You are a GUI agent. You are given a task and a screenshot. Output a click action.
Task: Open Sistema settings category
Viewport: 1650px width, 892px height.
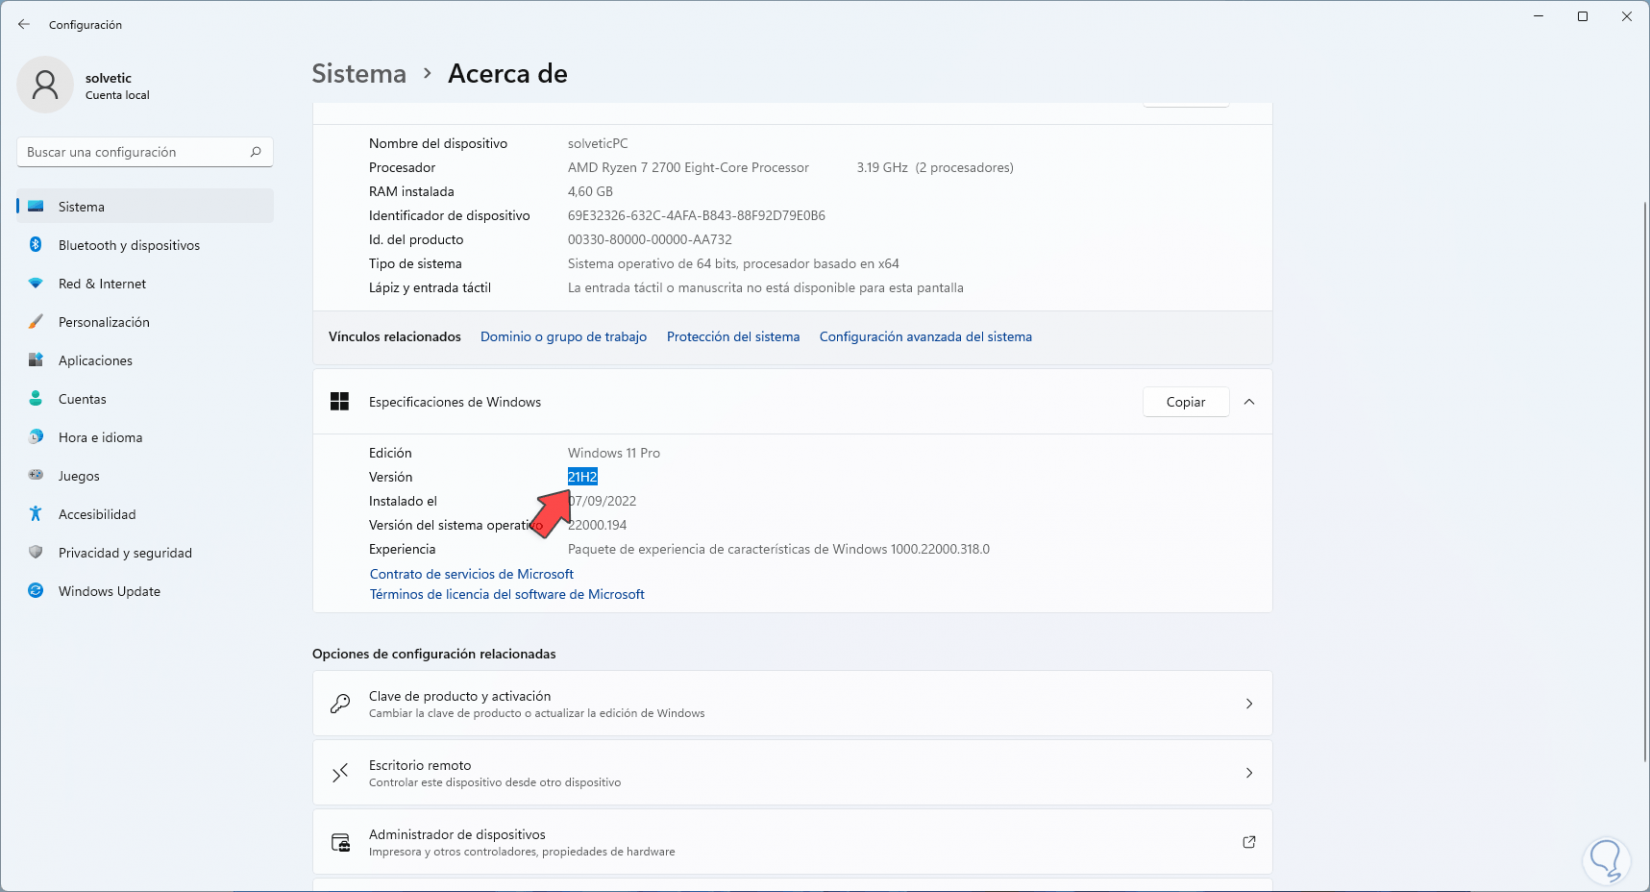pos(145,207)
